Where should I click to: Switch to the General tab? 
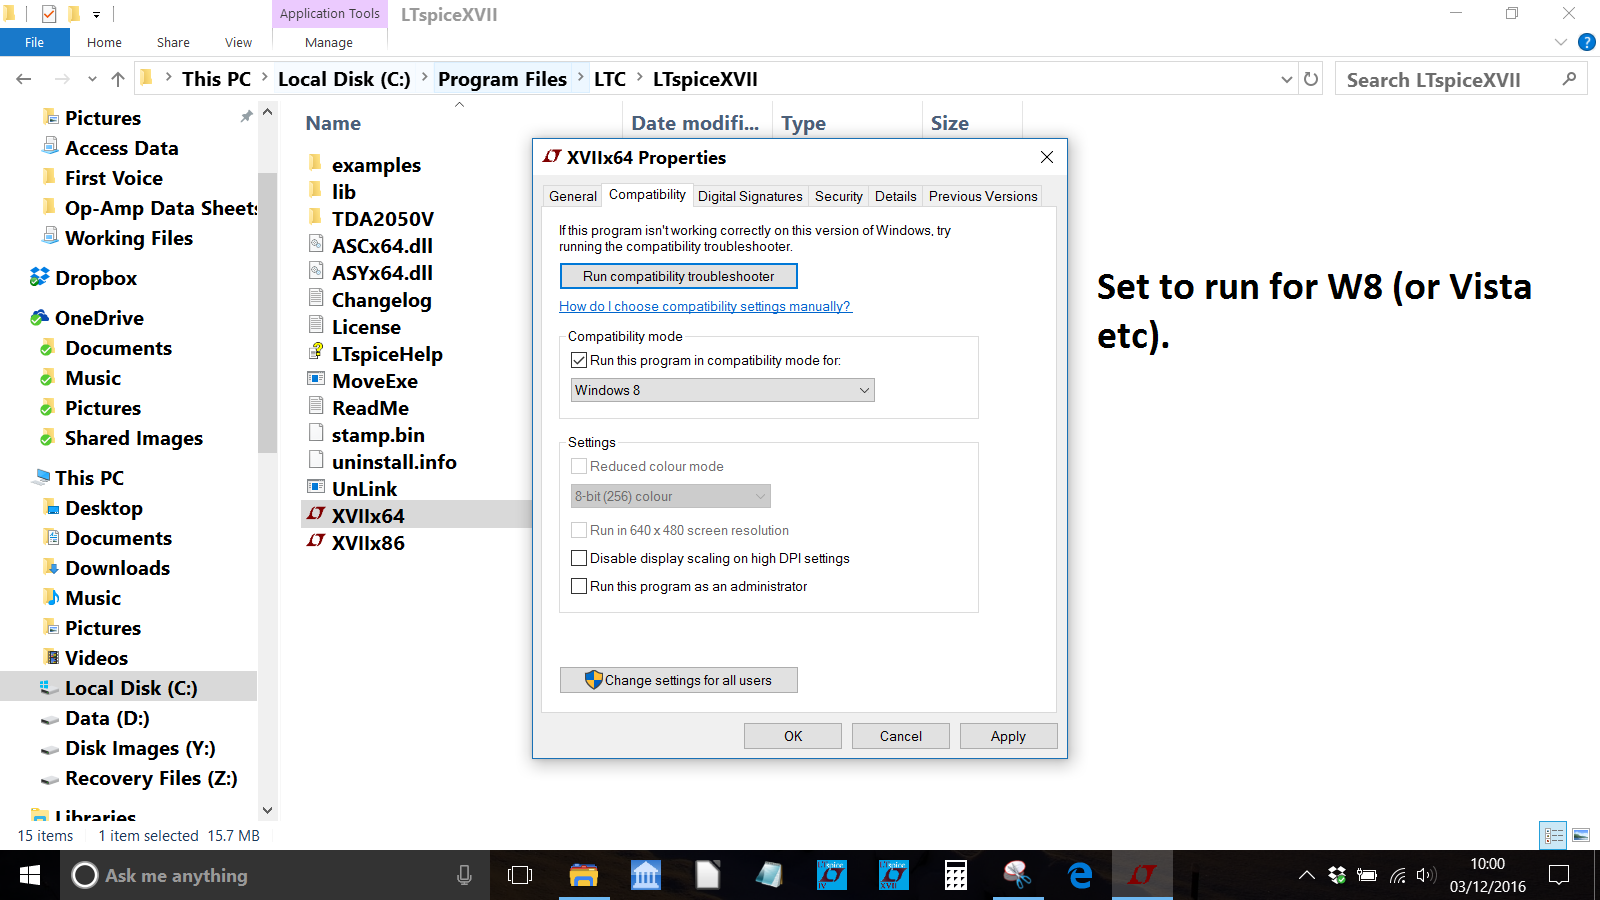coord(573,196)
